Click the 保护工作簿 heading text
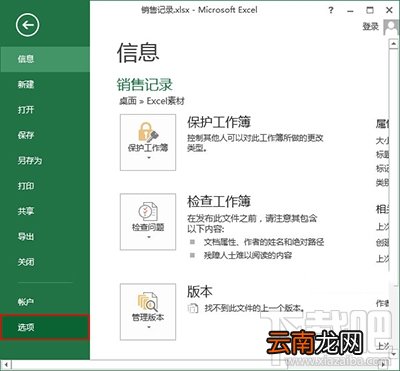 pyautogui.click(x=219, y=122)
